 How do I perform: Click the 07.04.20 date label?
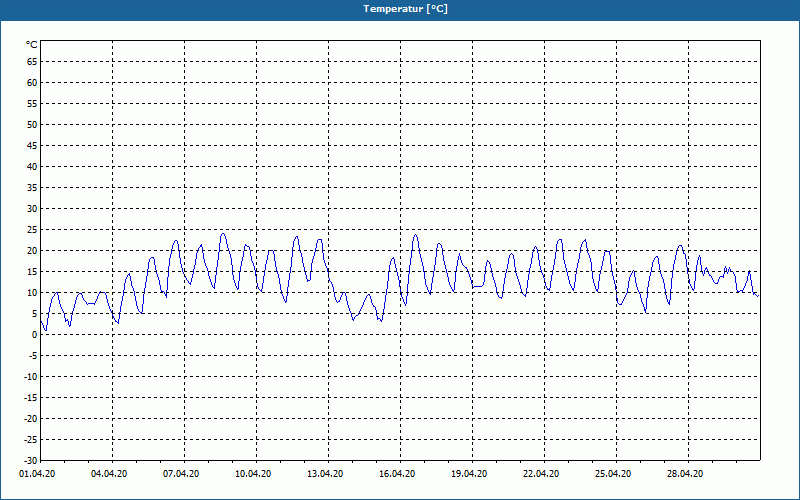pos(181,473)
